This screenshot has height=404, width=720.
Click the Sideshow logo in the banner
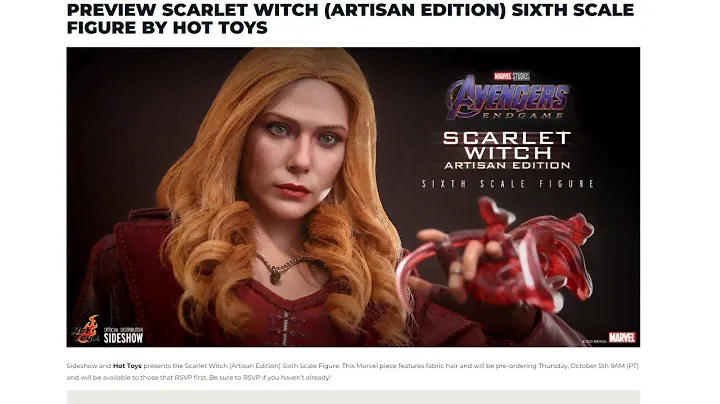(x=123, y=339)
